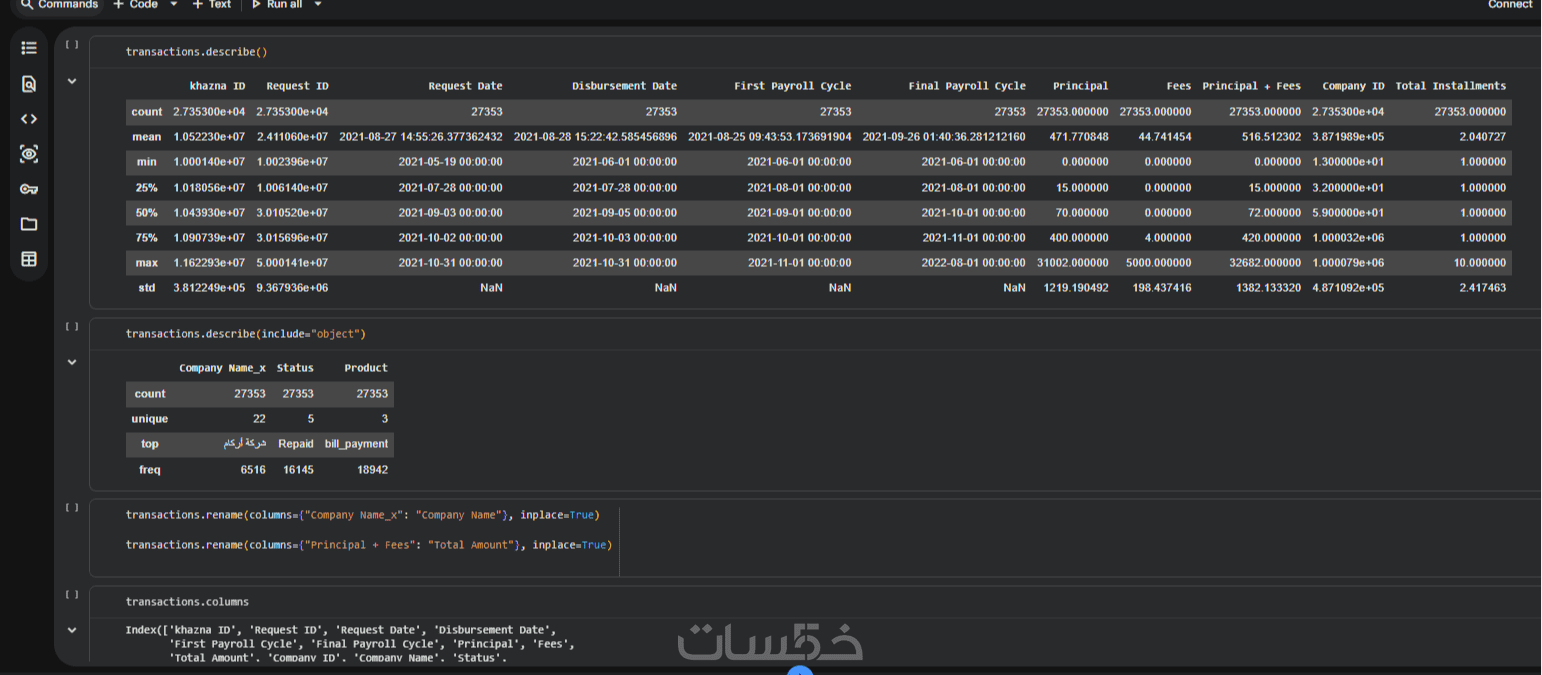Screen dimensions: 1542x675
Task: Select the Fees column header
Action: (1178, 86)
